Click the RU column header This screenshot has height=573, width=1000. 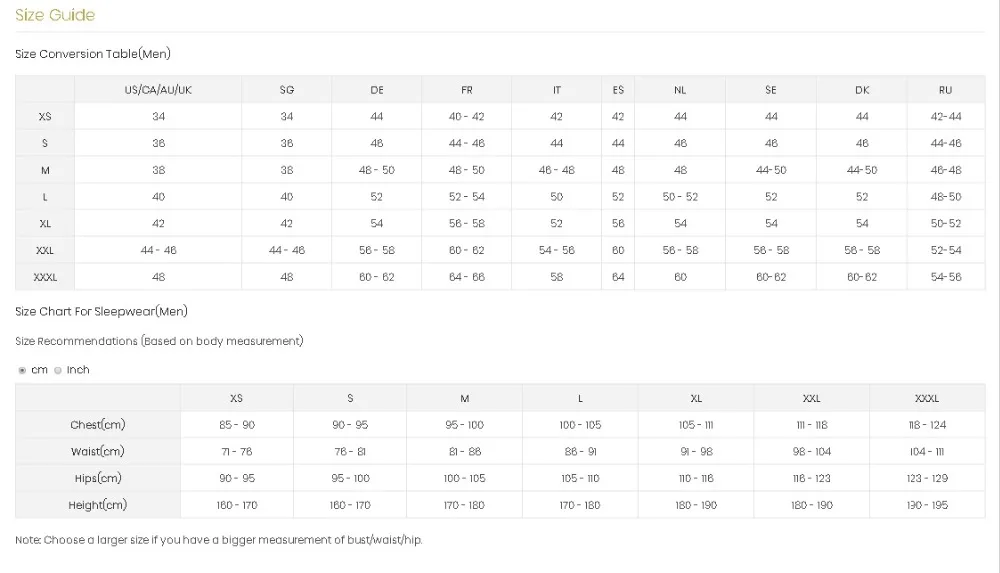[x=946, y=90]
